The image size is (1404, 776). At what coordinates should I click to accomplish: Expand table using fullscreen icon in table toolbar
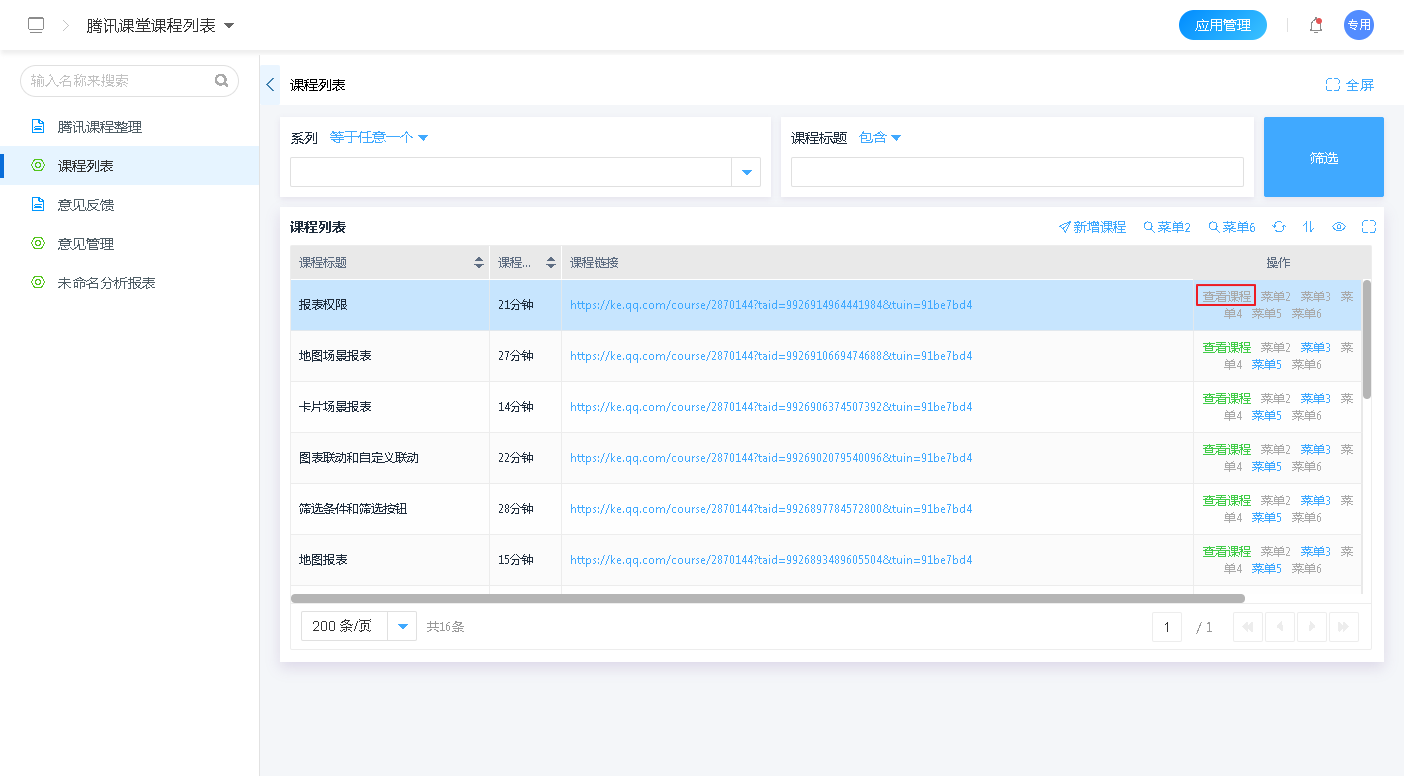point(1369,227)
